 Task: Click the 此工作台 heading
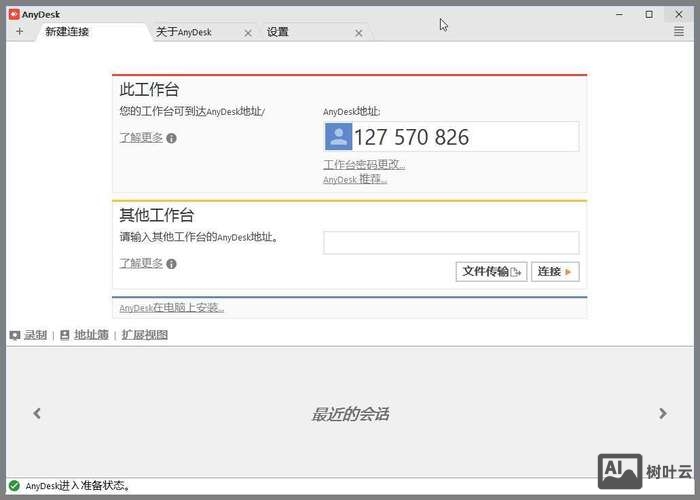pos(149,89)
